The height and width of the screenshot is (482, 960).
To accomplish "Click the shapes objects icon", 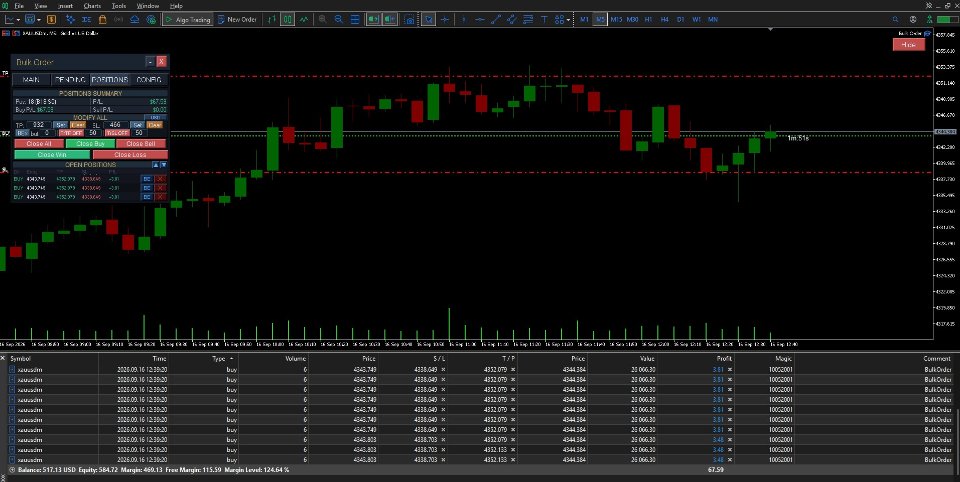I will [560, 20].
